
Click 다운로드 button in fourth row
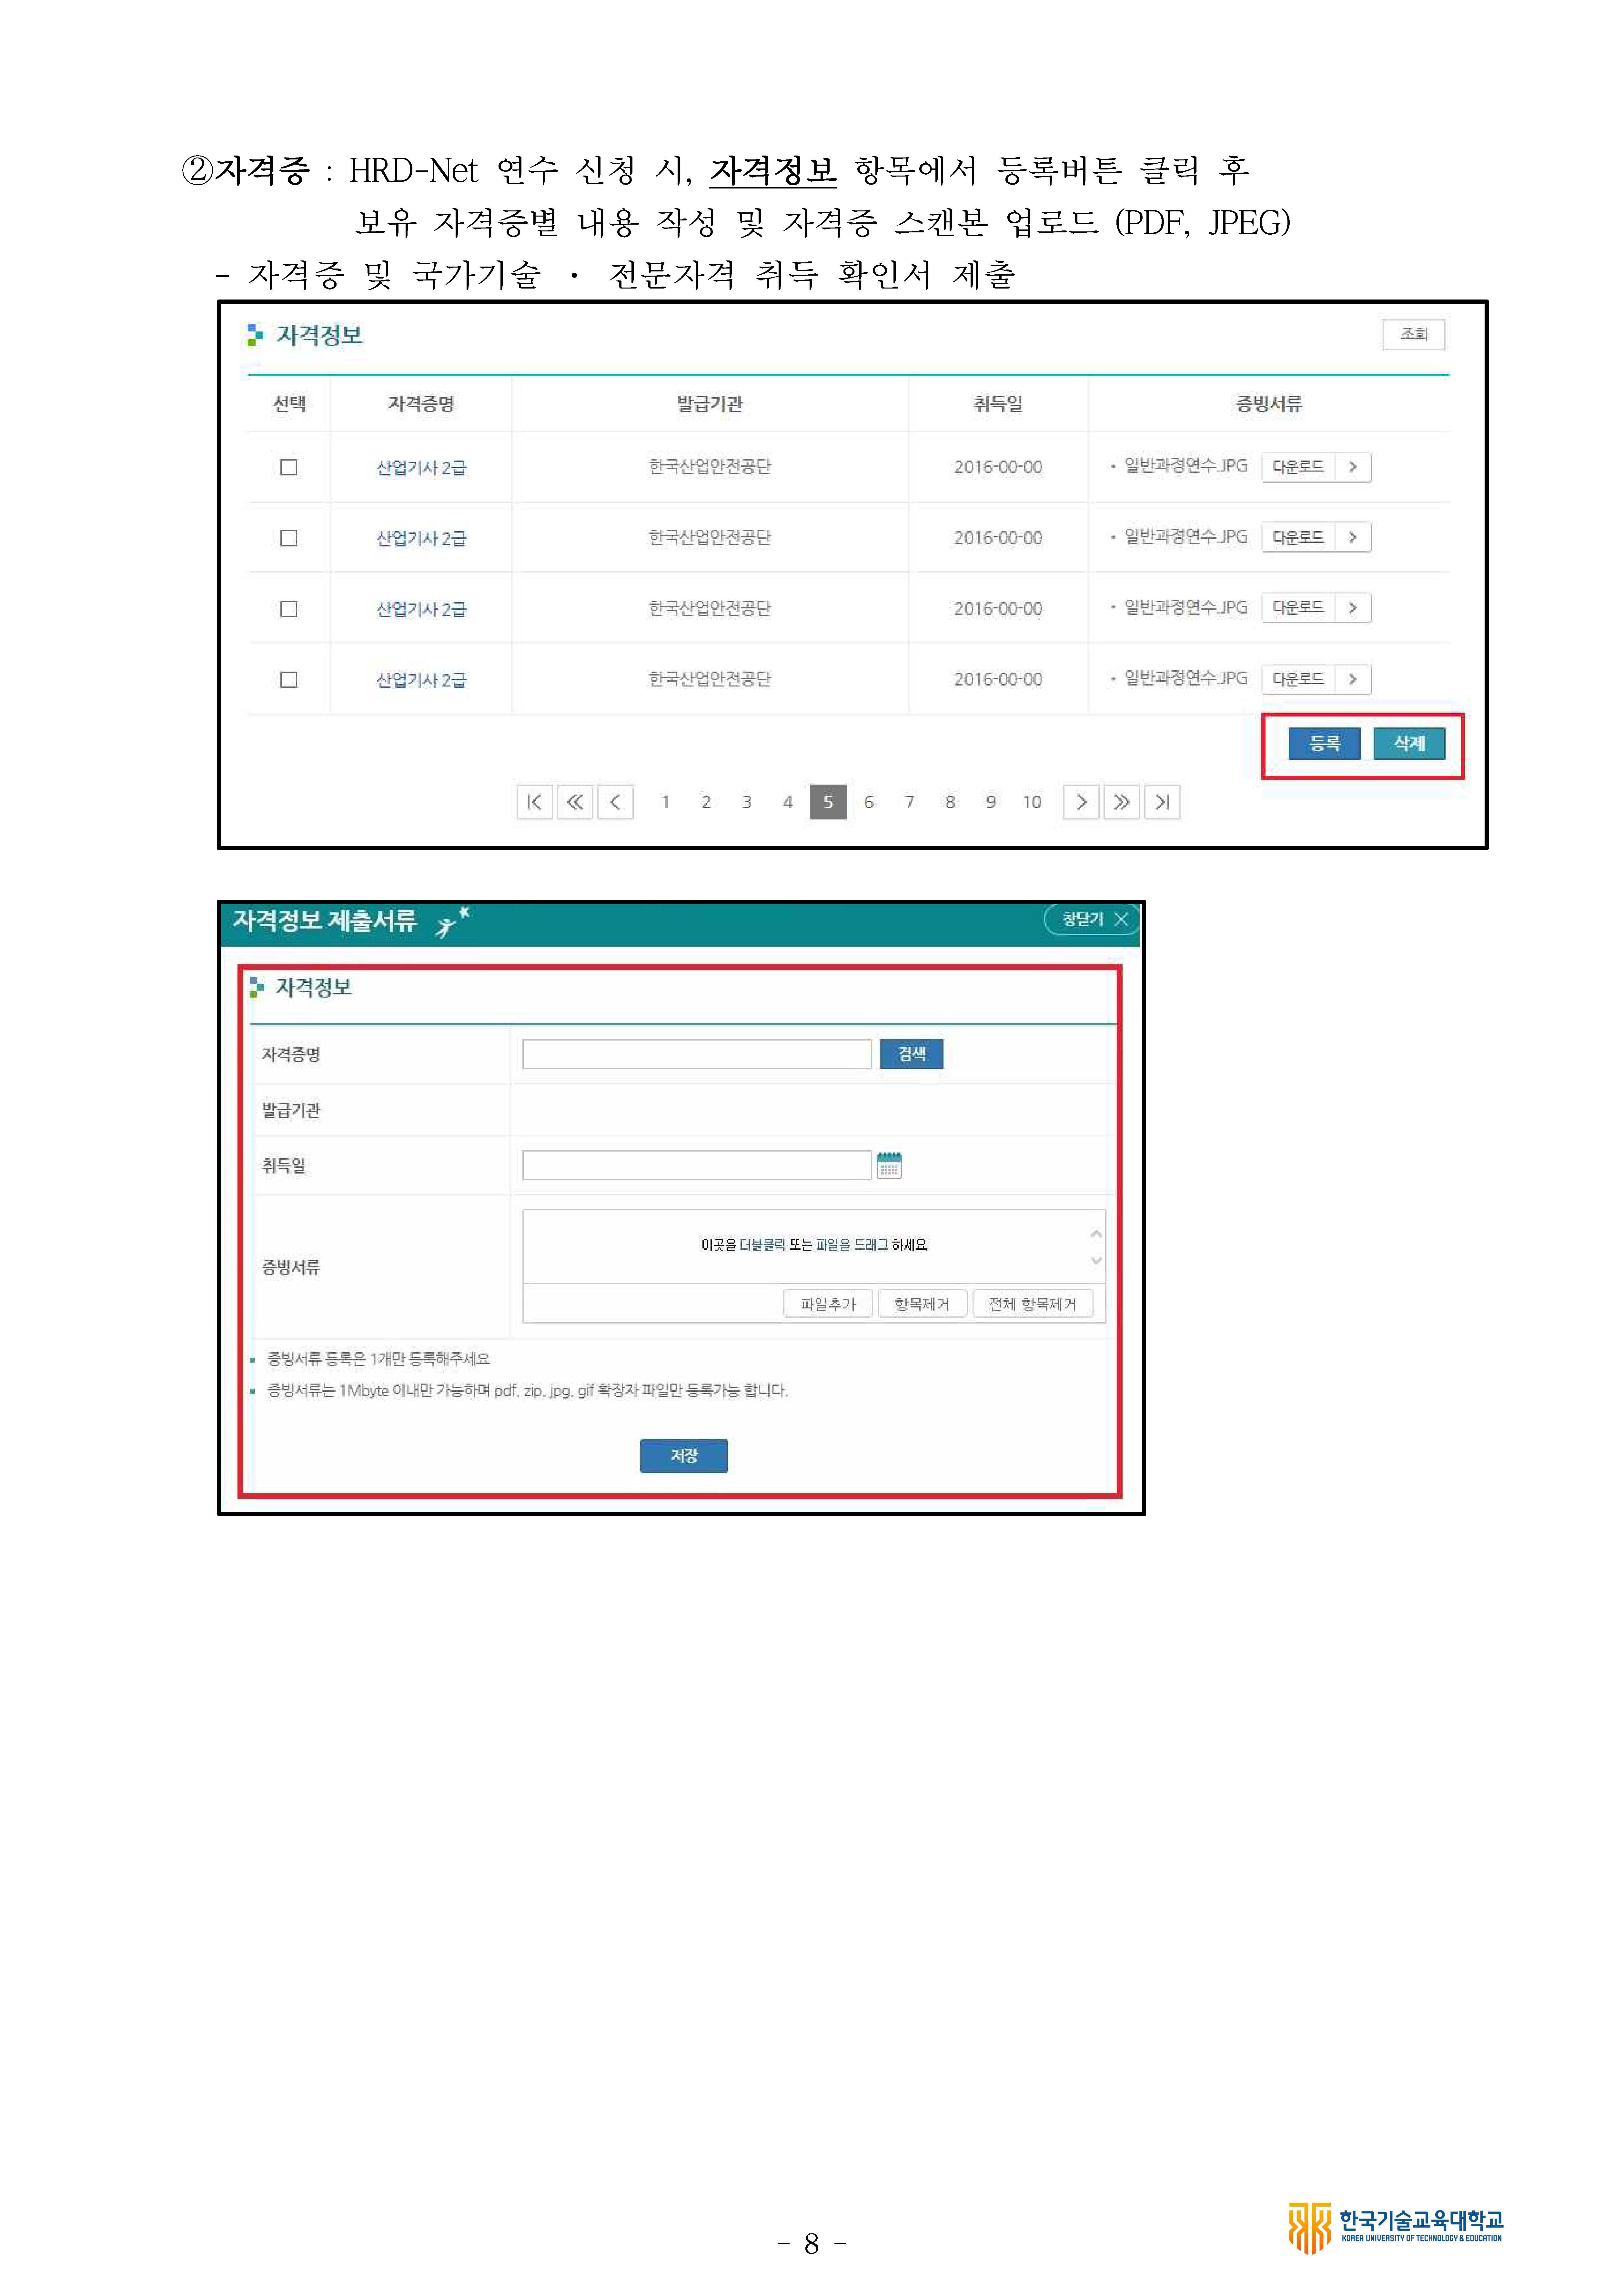(1298, 679)
